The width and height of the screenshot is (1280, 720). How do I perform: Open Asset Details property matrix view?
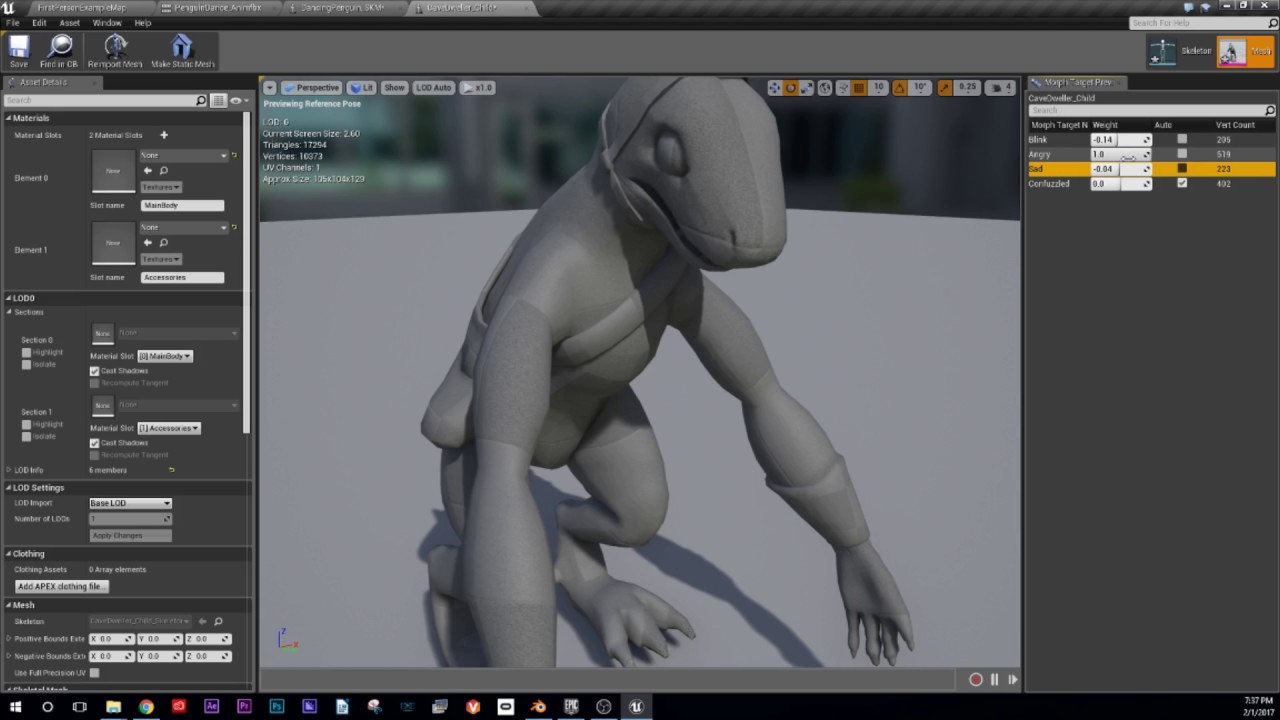[x=218, y=100]
